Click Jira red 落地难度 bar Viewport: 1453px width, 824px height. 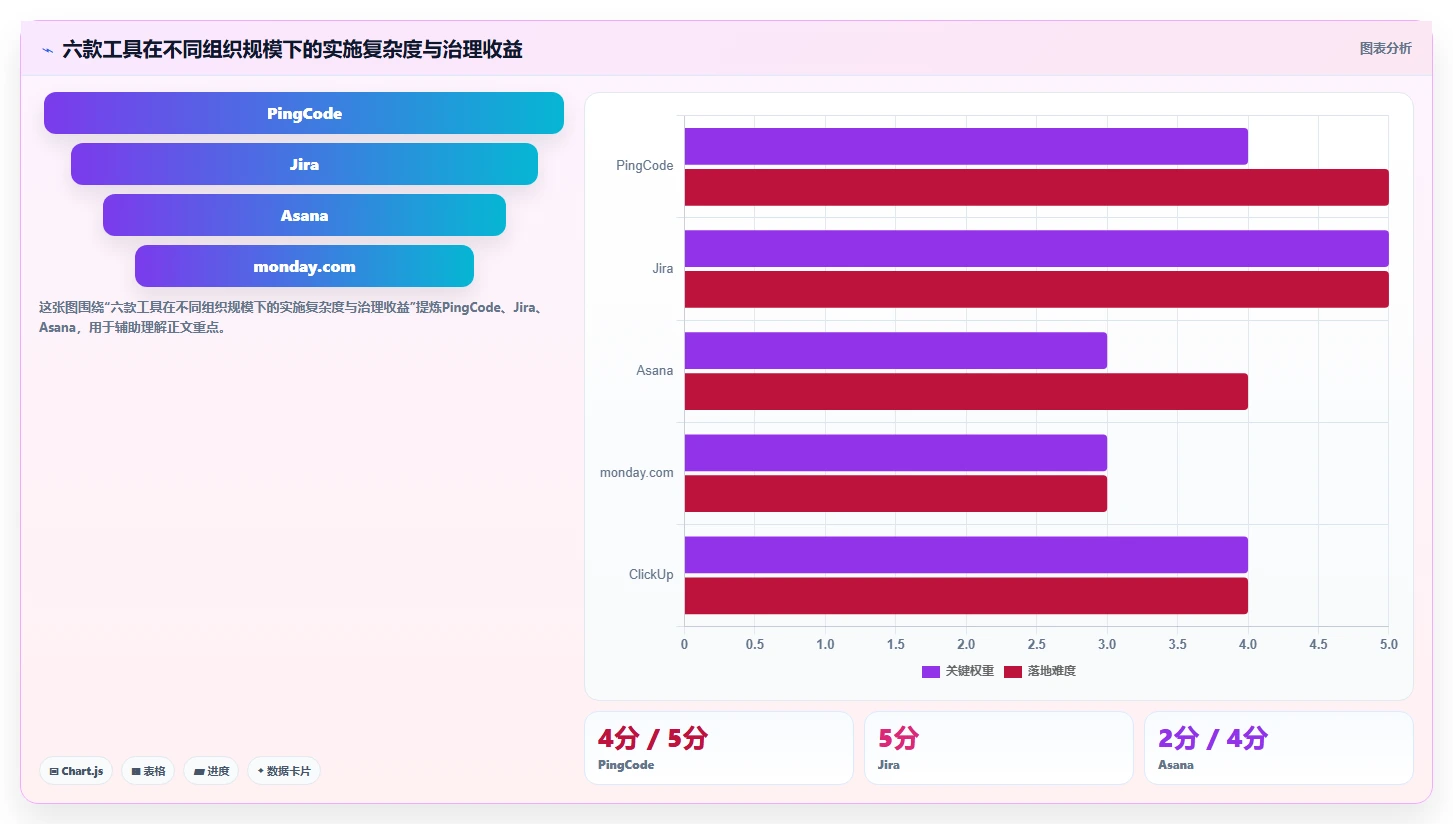pyautogui.click(x=1036, y=289)
